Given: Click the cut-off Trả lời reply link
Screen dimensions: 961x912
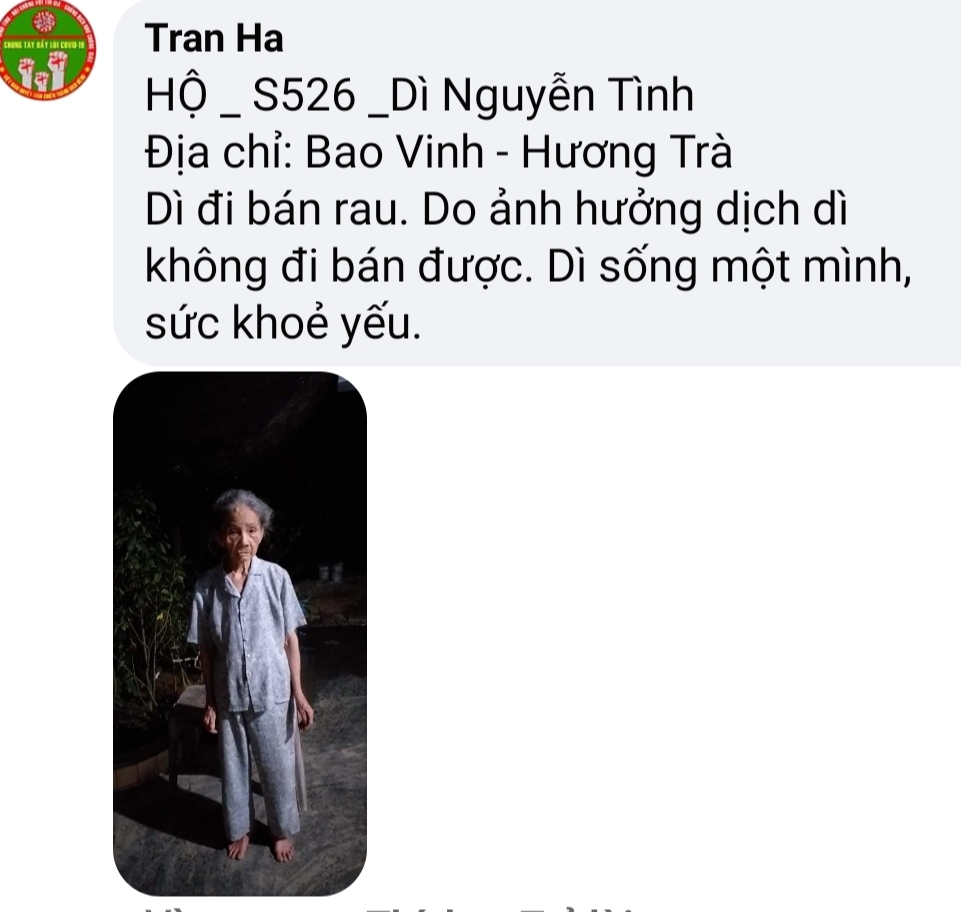Looking at the screenshot, I should click(576, 909).
